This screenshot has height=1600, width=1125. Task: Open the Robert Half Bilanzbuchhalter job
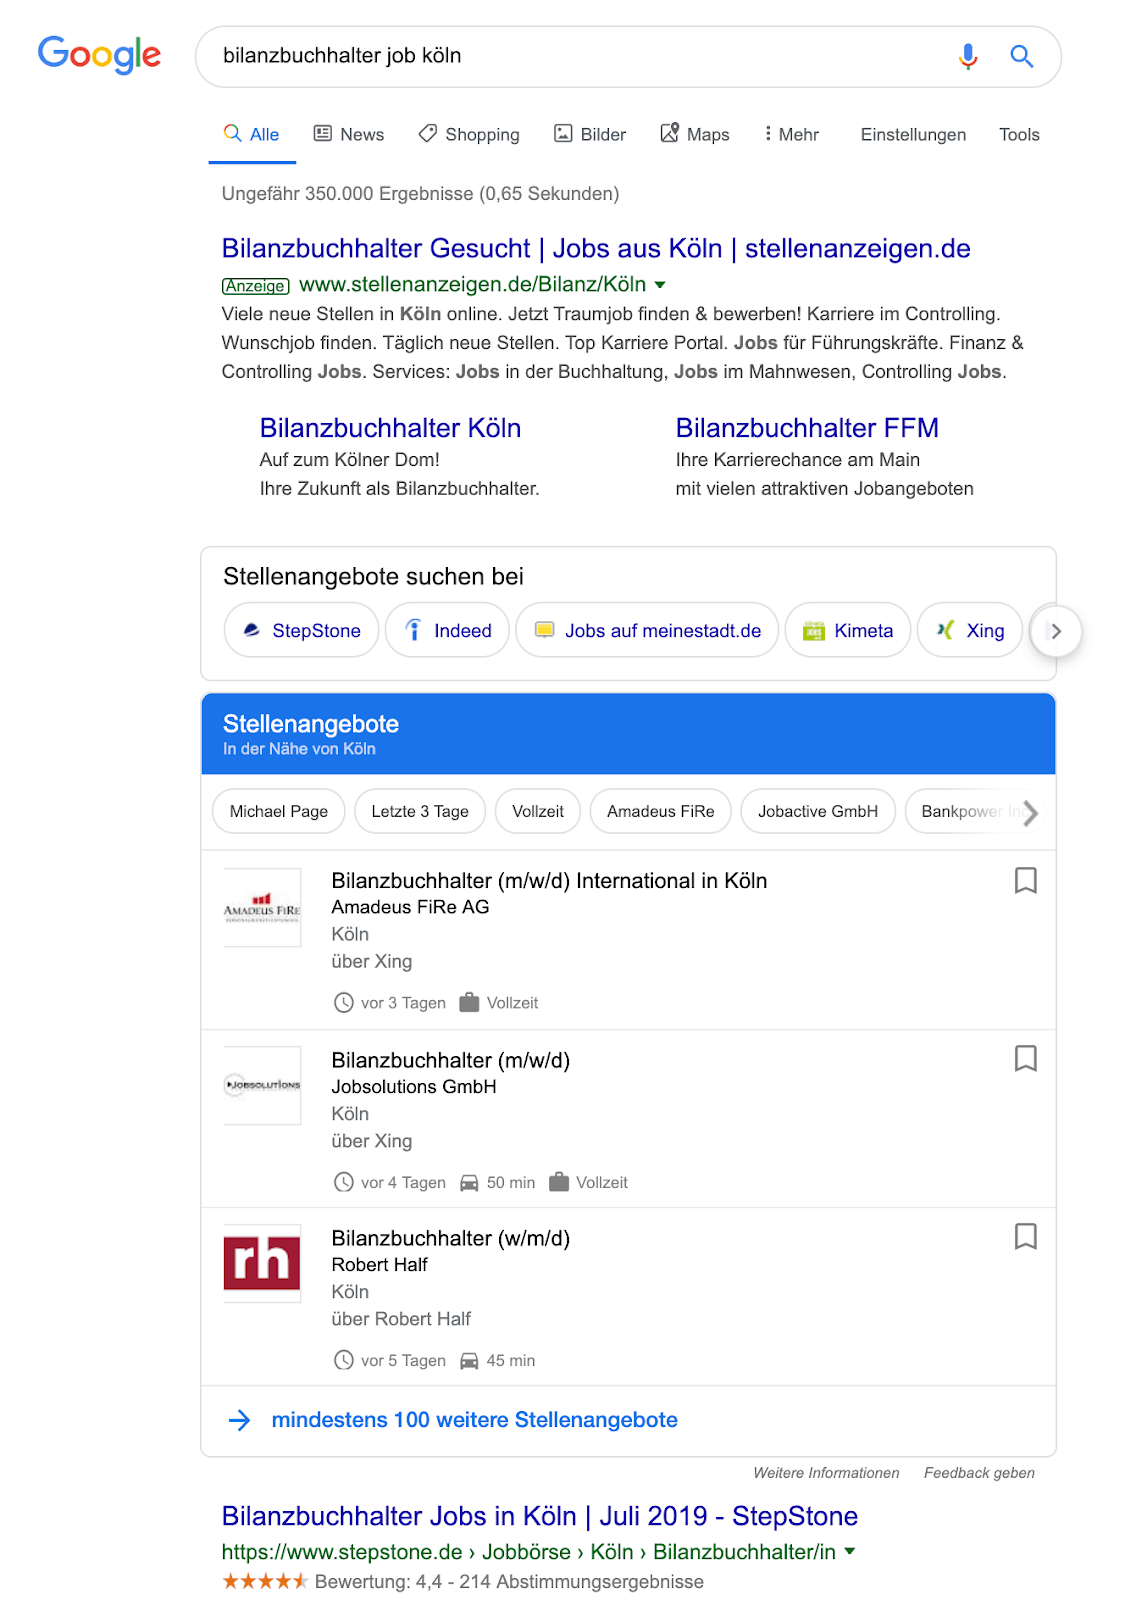[451, 1238]
